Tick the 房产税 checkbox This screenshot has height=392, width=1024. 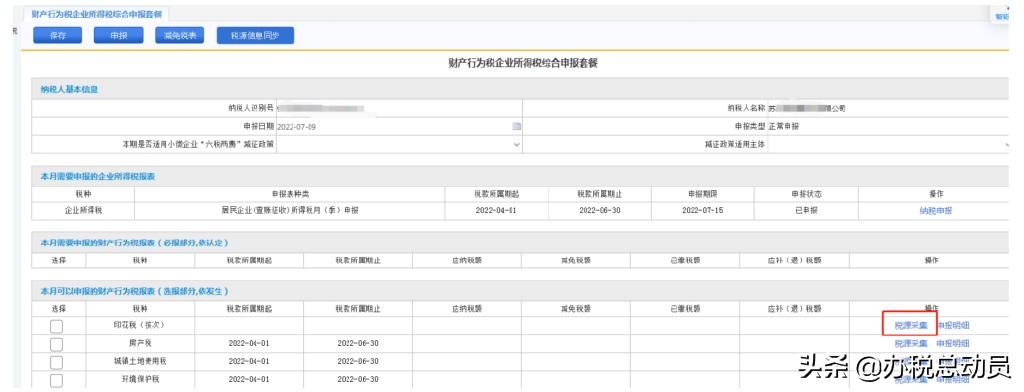pos(57,344)
